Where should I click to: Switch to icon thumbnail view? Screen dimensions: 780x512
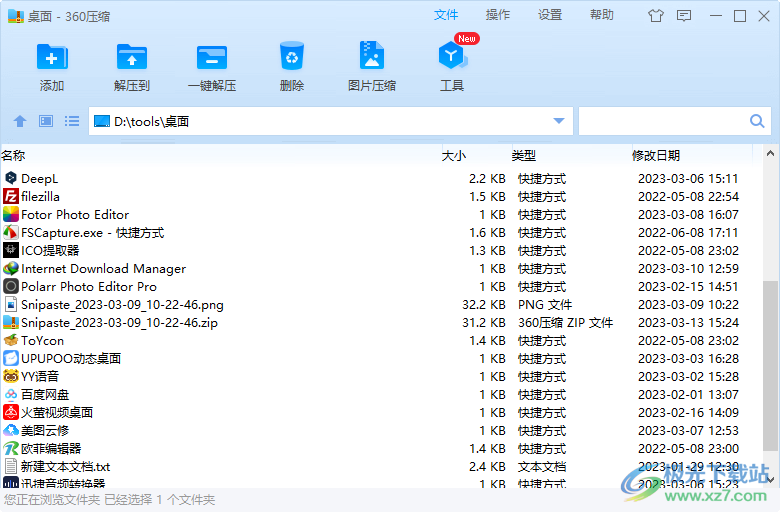tap(46, 121)
